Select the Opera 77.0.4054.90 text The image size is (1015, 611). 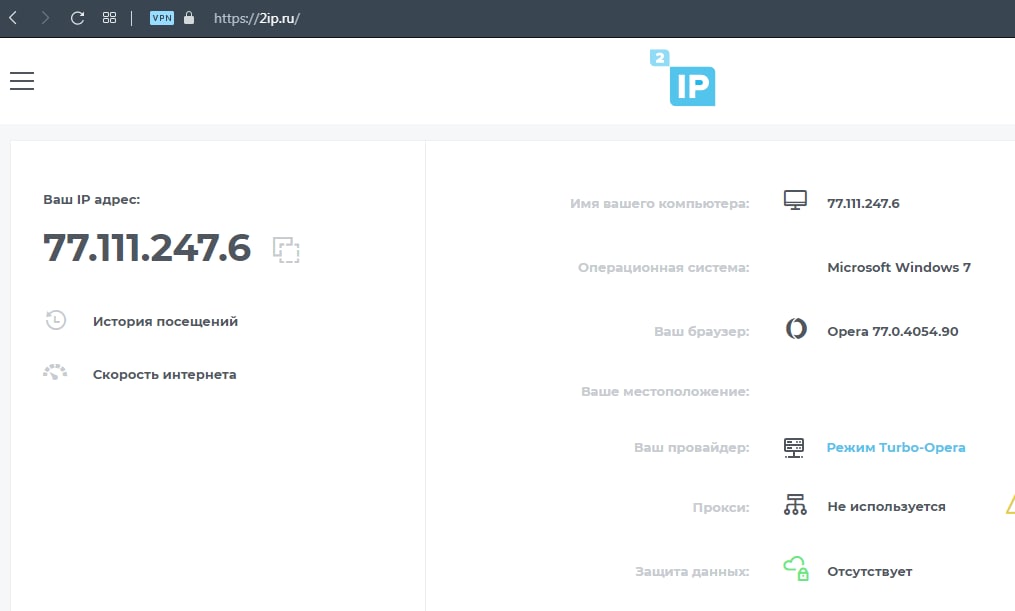(x=893, y=331)
